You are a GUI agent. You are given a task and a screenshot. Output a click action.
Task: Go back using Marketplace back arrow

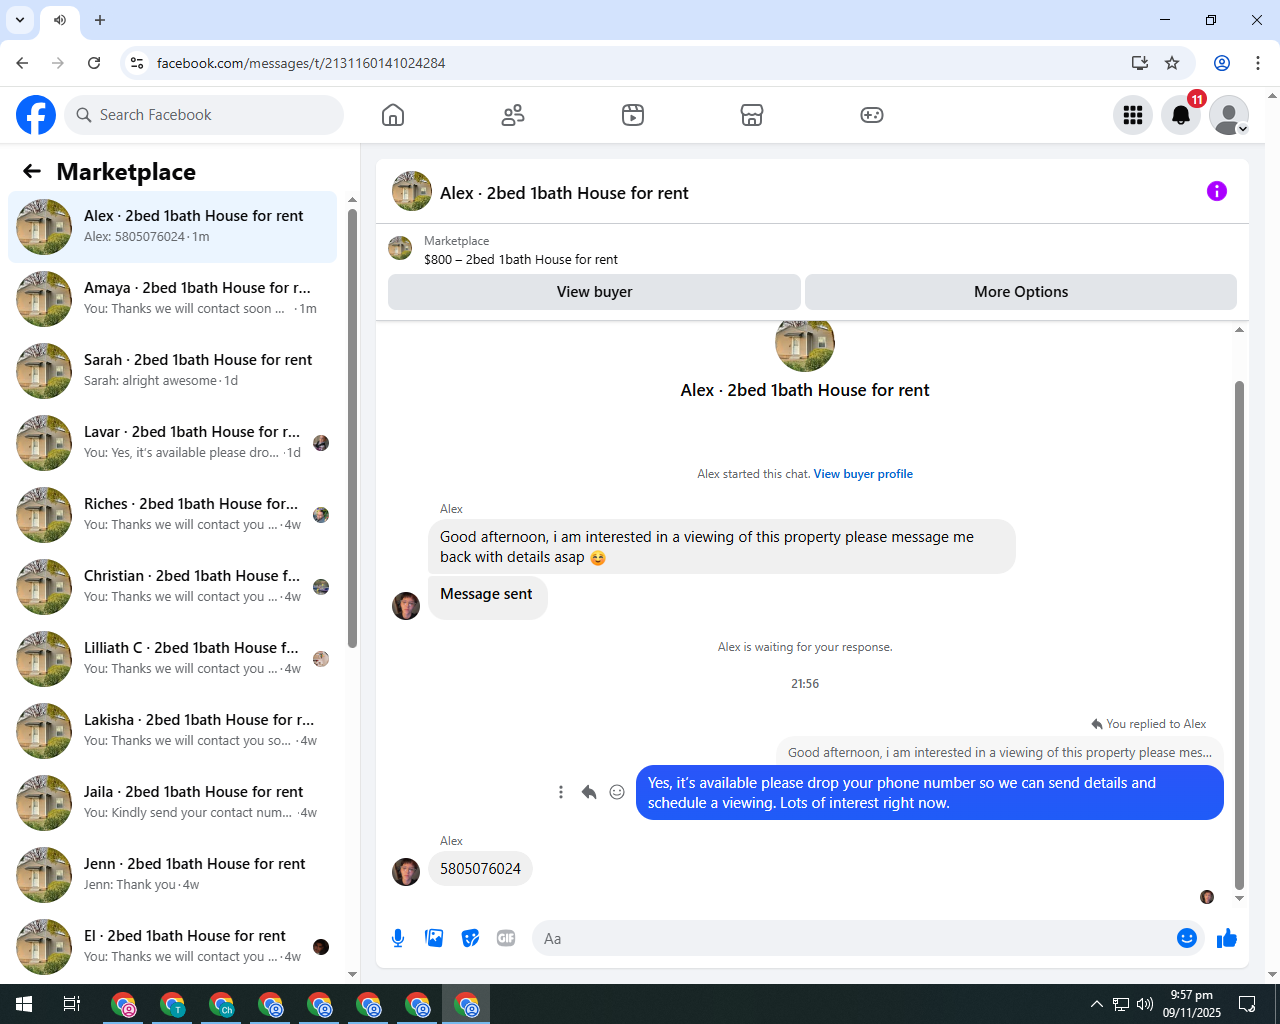tap(32, 171)
